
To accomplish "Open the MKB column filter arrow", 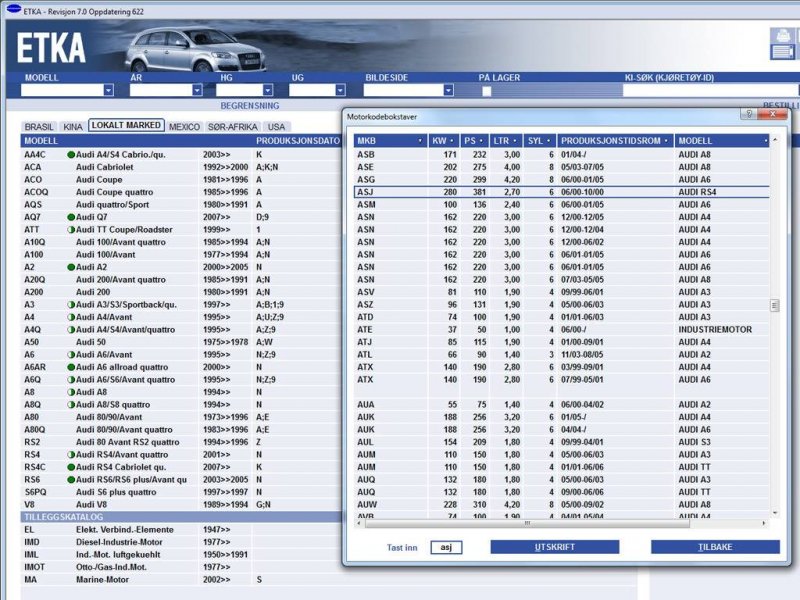I will (419, 141).
